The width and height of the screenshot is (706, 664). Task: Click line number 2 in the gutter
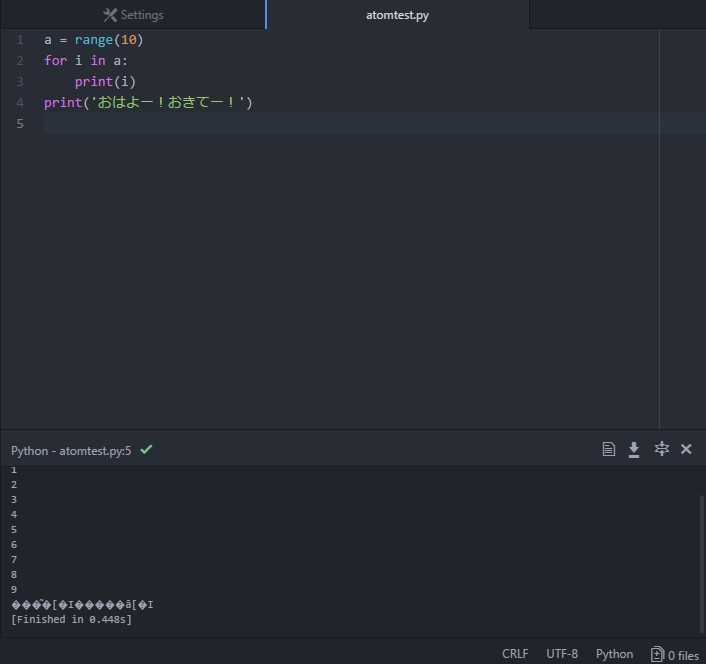[x=20, y=61]
